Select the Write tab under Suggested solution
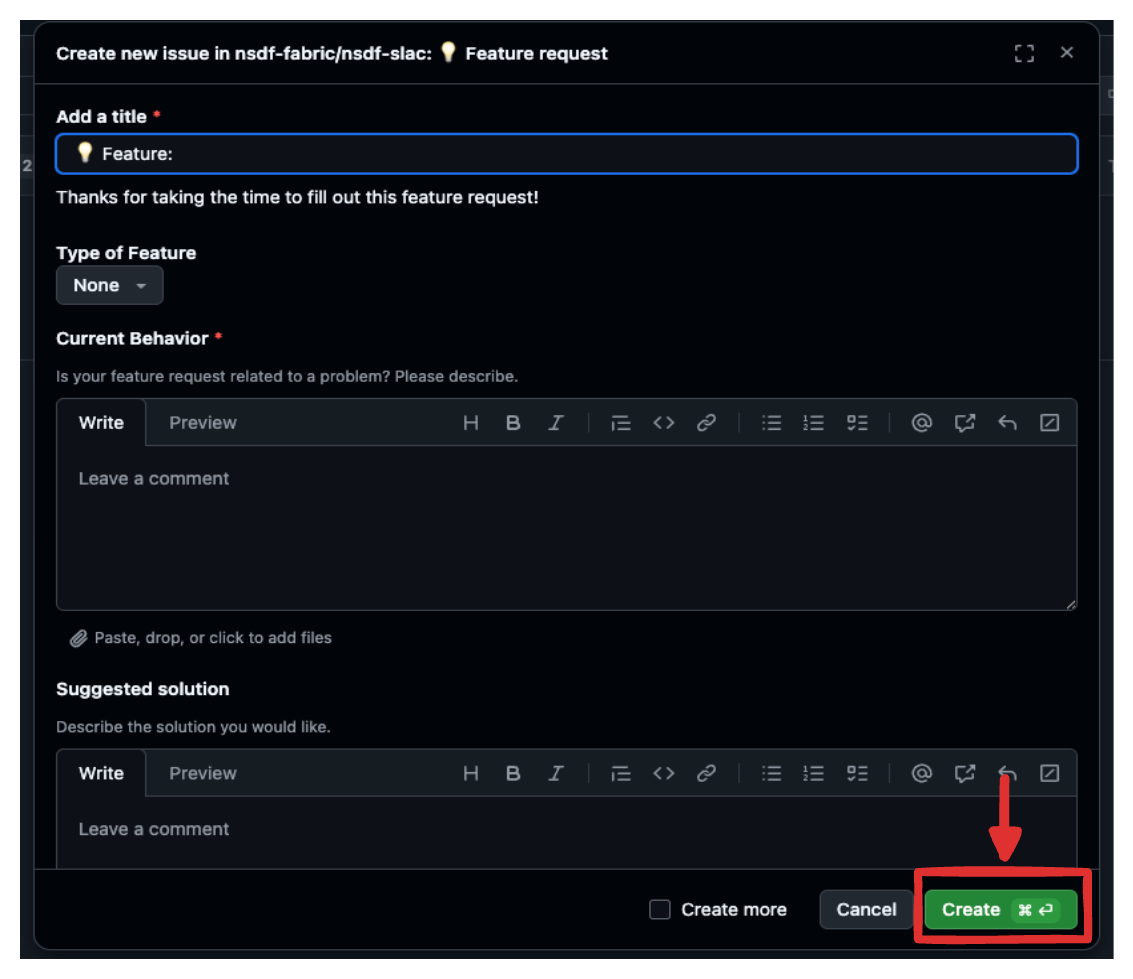Viewport: 1133px width, 979px height. pos(100,773)
